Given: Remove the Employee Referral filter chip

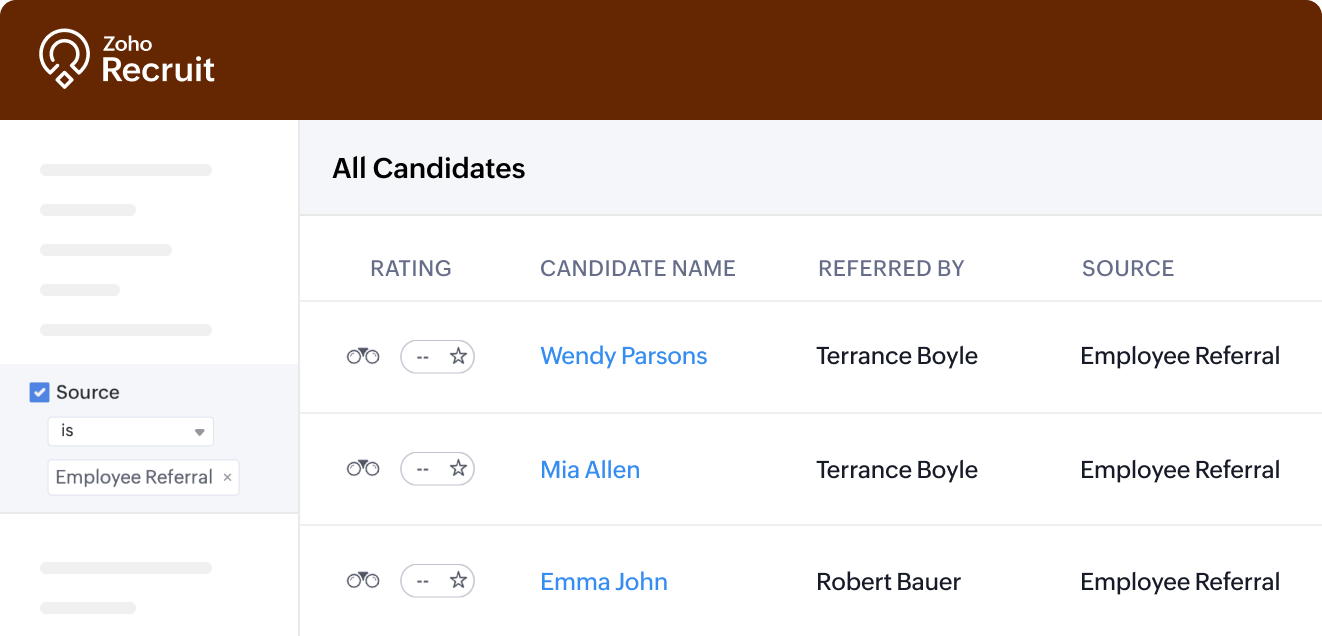Looking at the screenshot, I should 227,477.
